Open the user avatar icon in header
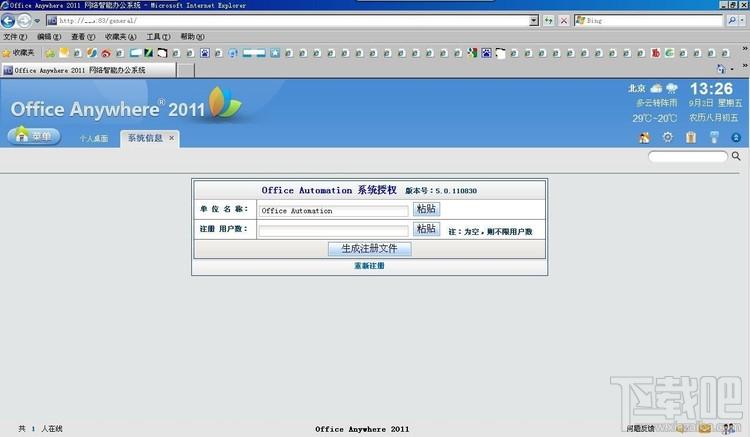The height and width of the screenshot is (437, 750). 644,138
